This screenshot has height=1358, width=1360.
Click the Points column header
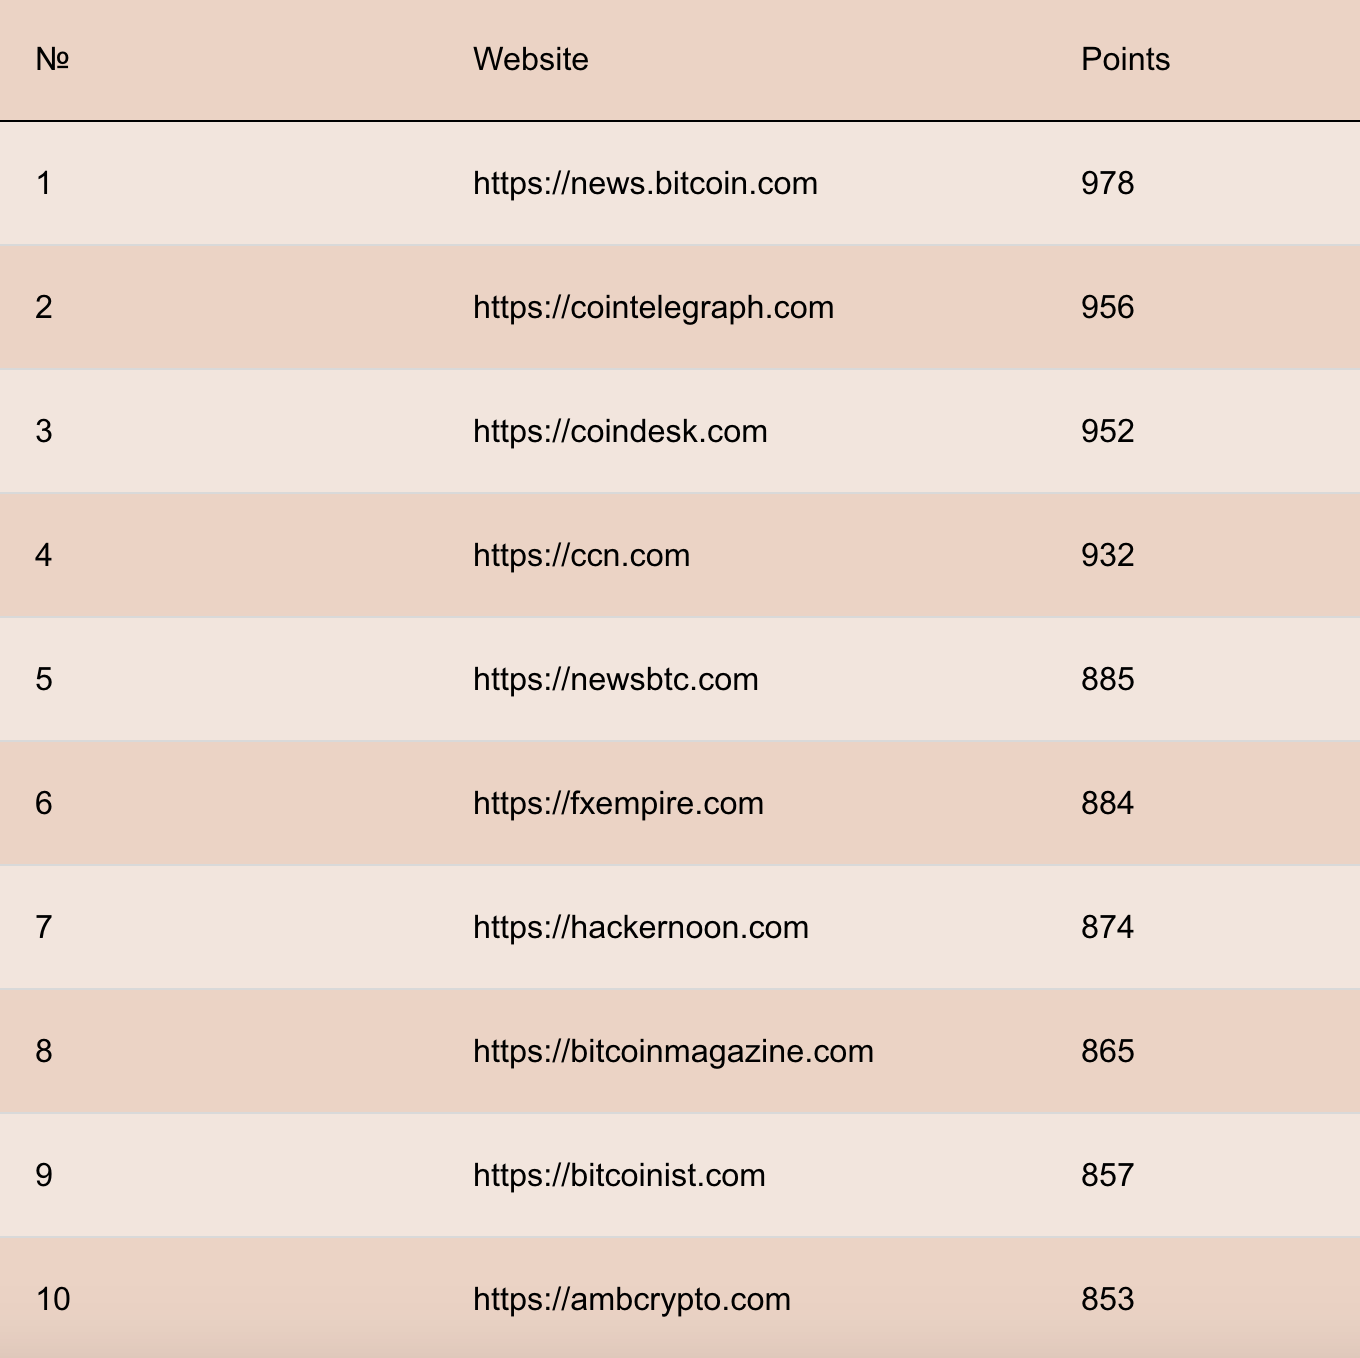pyautogui.click(x=1125, y=59)
